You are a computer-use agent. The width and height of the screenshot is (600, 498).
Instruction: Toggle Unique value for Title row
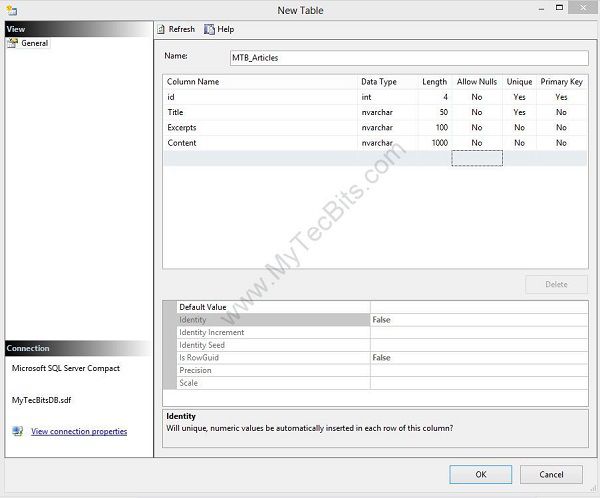[x=519, y=113]
